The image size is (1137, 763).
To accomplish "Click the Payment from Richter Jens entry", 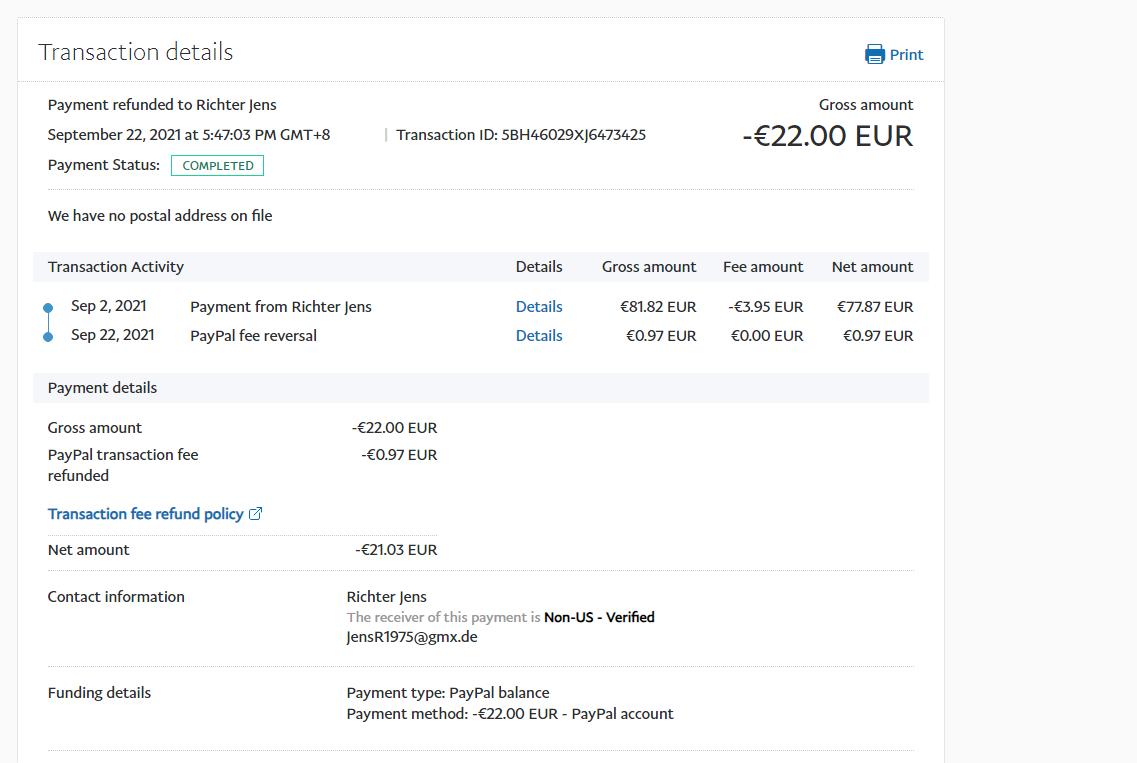I will click(x=280, y=307).
